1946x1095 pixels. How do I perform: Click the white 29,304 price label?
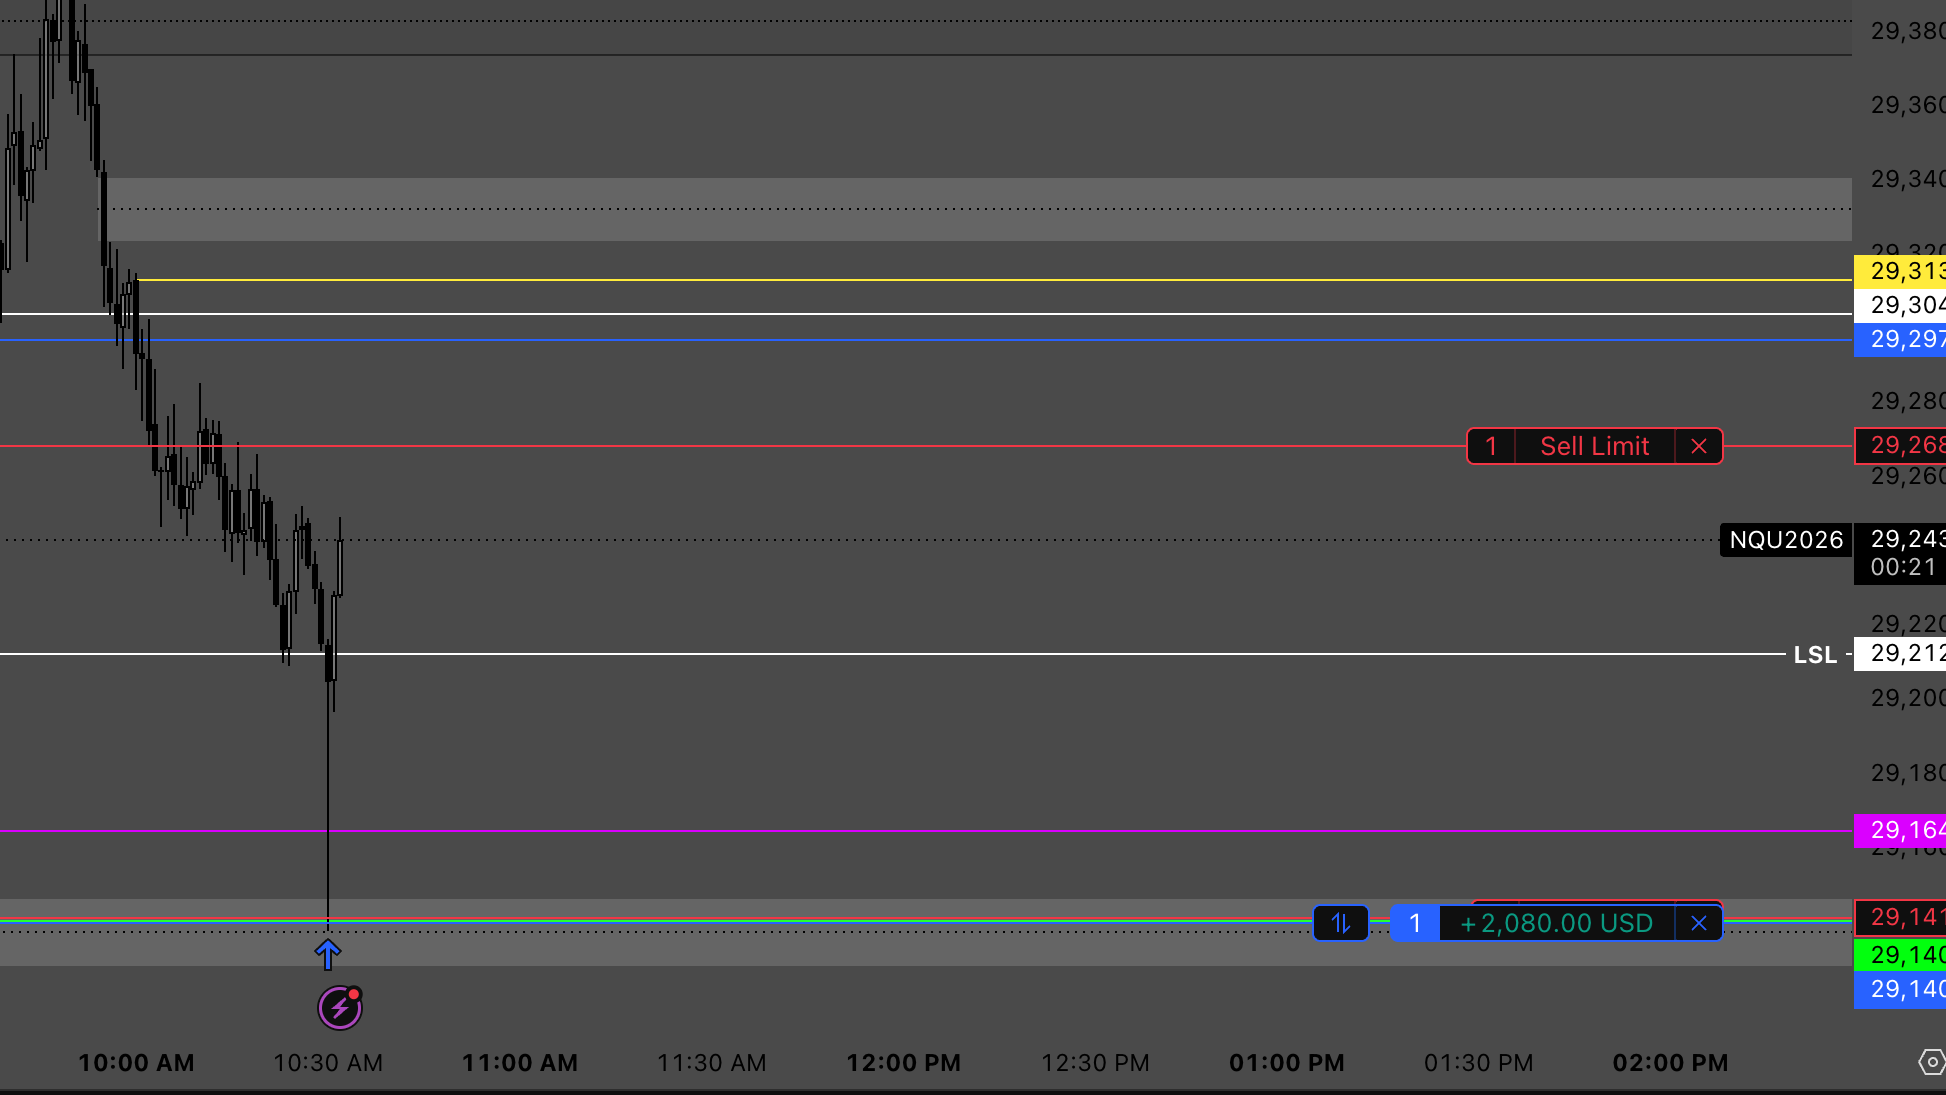(x=1900, y=305)
